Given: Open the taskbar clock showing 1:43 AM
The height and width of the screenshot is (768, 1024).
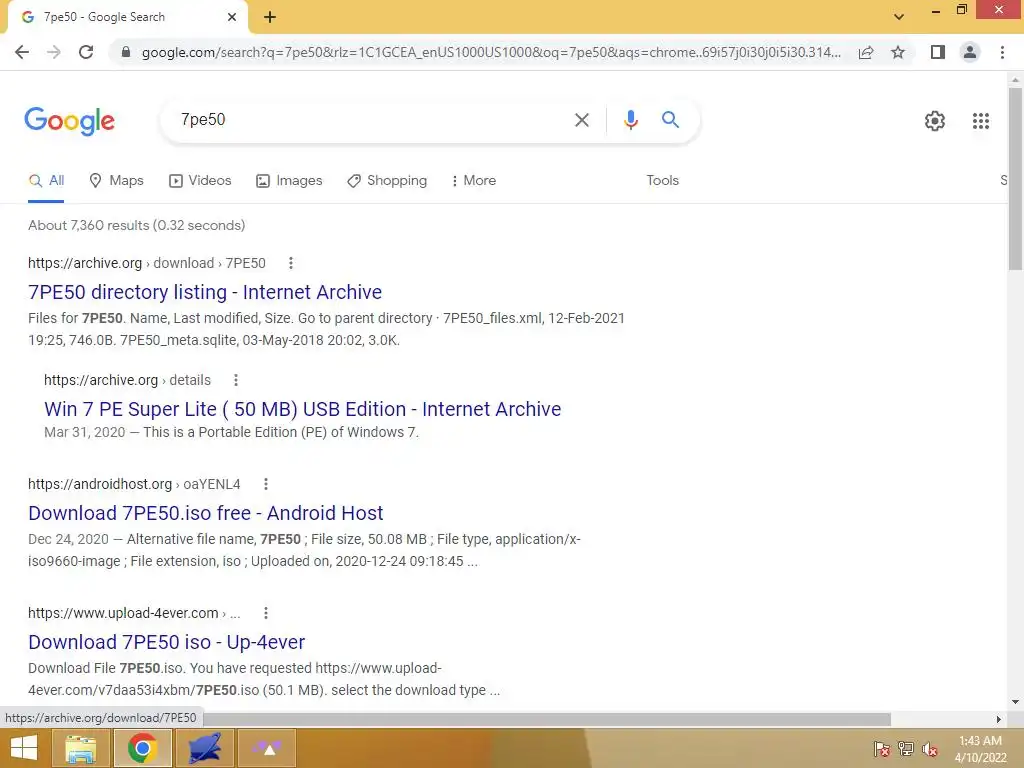Looking at the screenshot, I should point(980,749).
